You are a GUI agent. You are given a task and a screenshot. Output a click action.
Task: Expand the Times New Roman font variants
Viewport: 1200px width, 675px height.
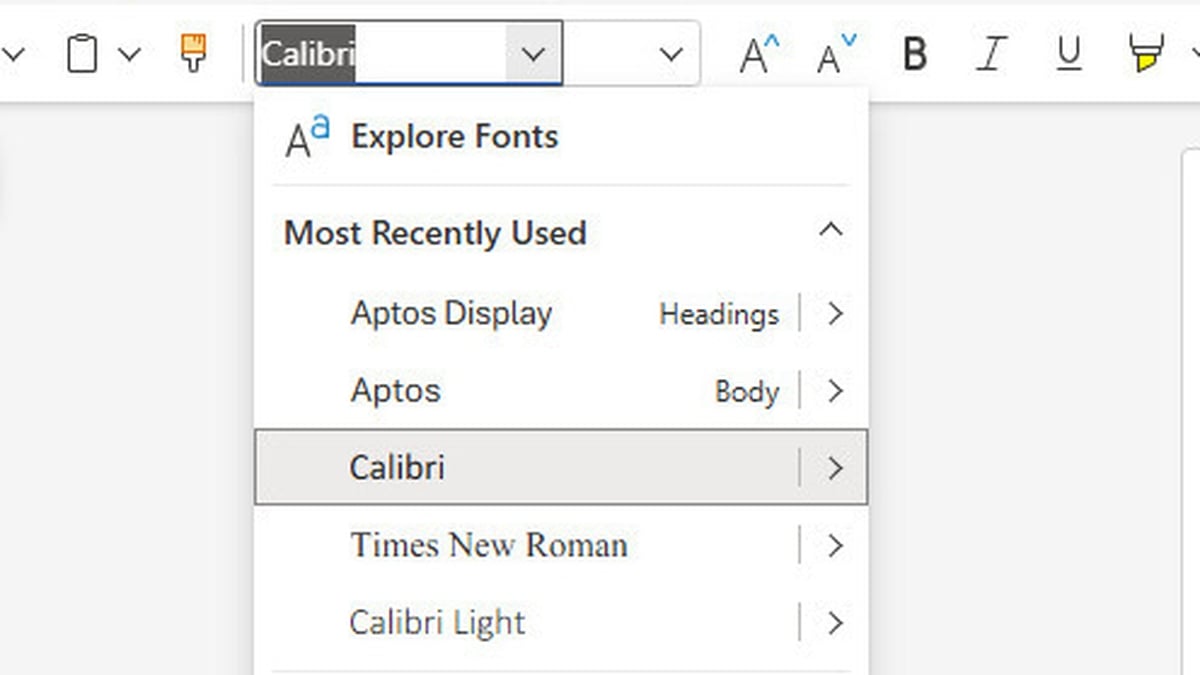[836, 545]
